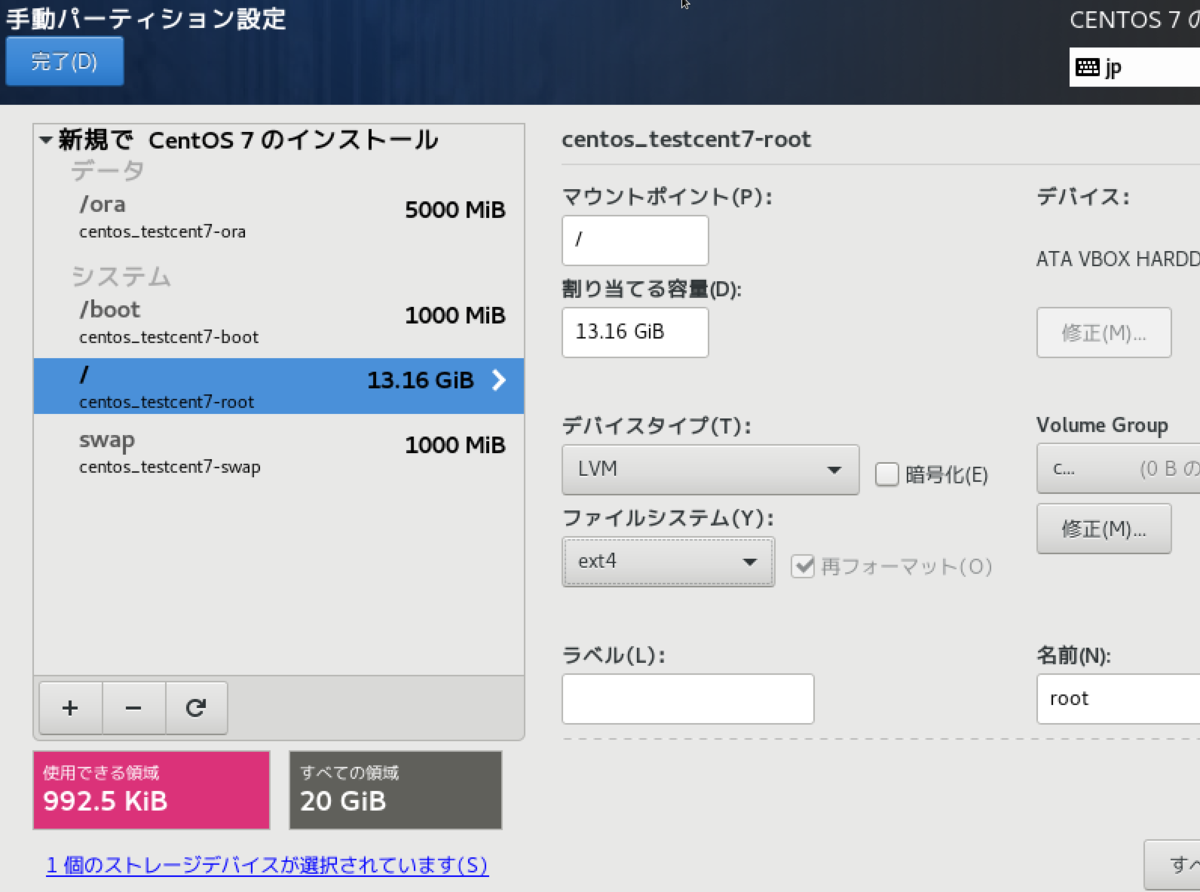Click the 修正(M) button under デバイス

click(1103, 332)
